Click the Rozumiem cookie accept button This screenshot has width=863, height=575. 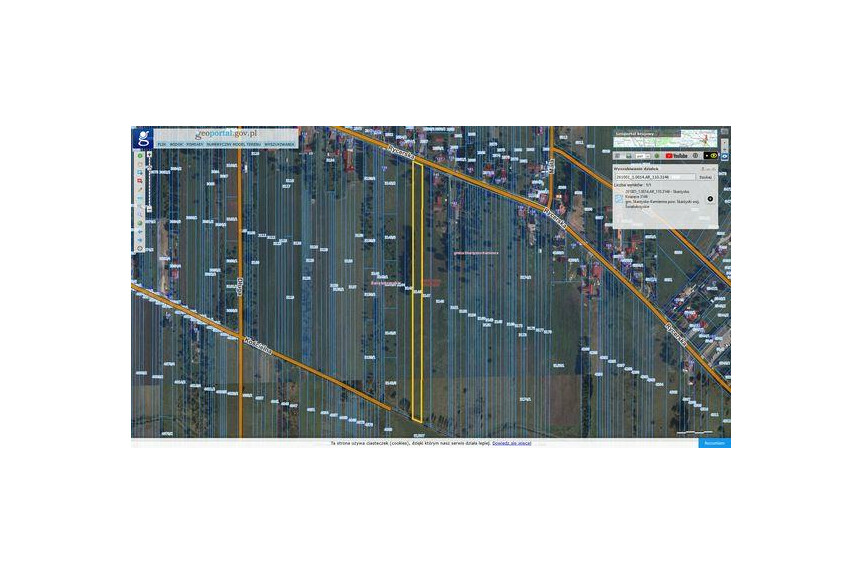714,442
